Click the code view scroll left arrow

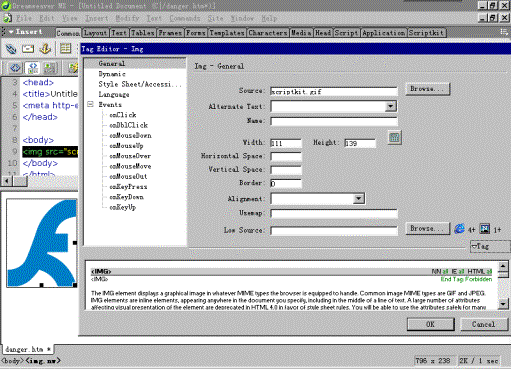click(x=7, y=181)
